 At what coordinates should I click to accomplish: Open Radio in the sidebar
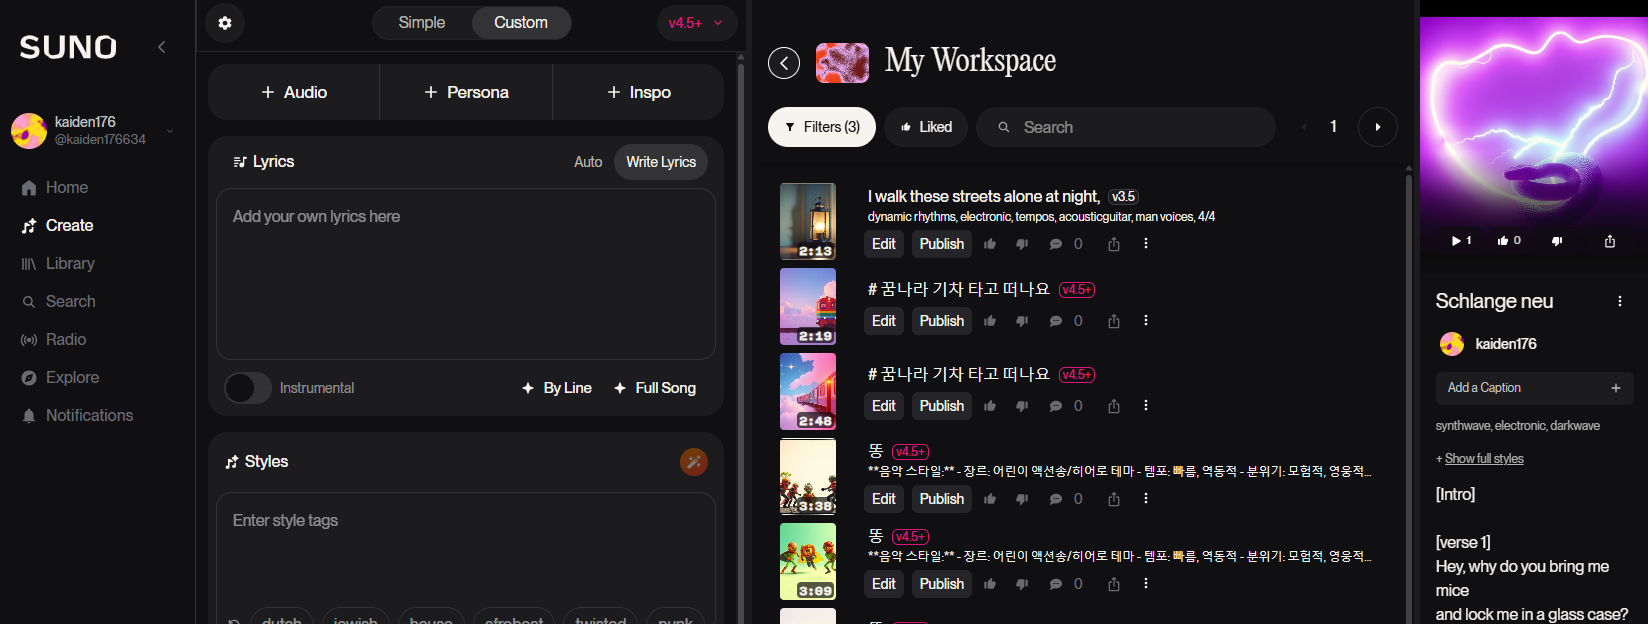pyautogui.click(x=54, y=340)
